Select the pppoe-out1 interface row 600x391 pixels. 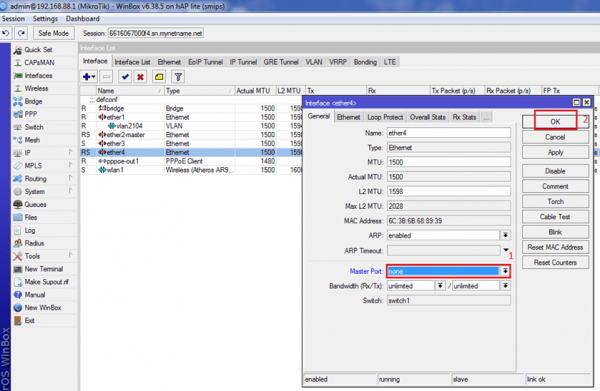[x=191, y=161]
